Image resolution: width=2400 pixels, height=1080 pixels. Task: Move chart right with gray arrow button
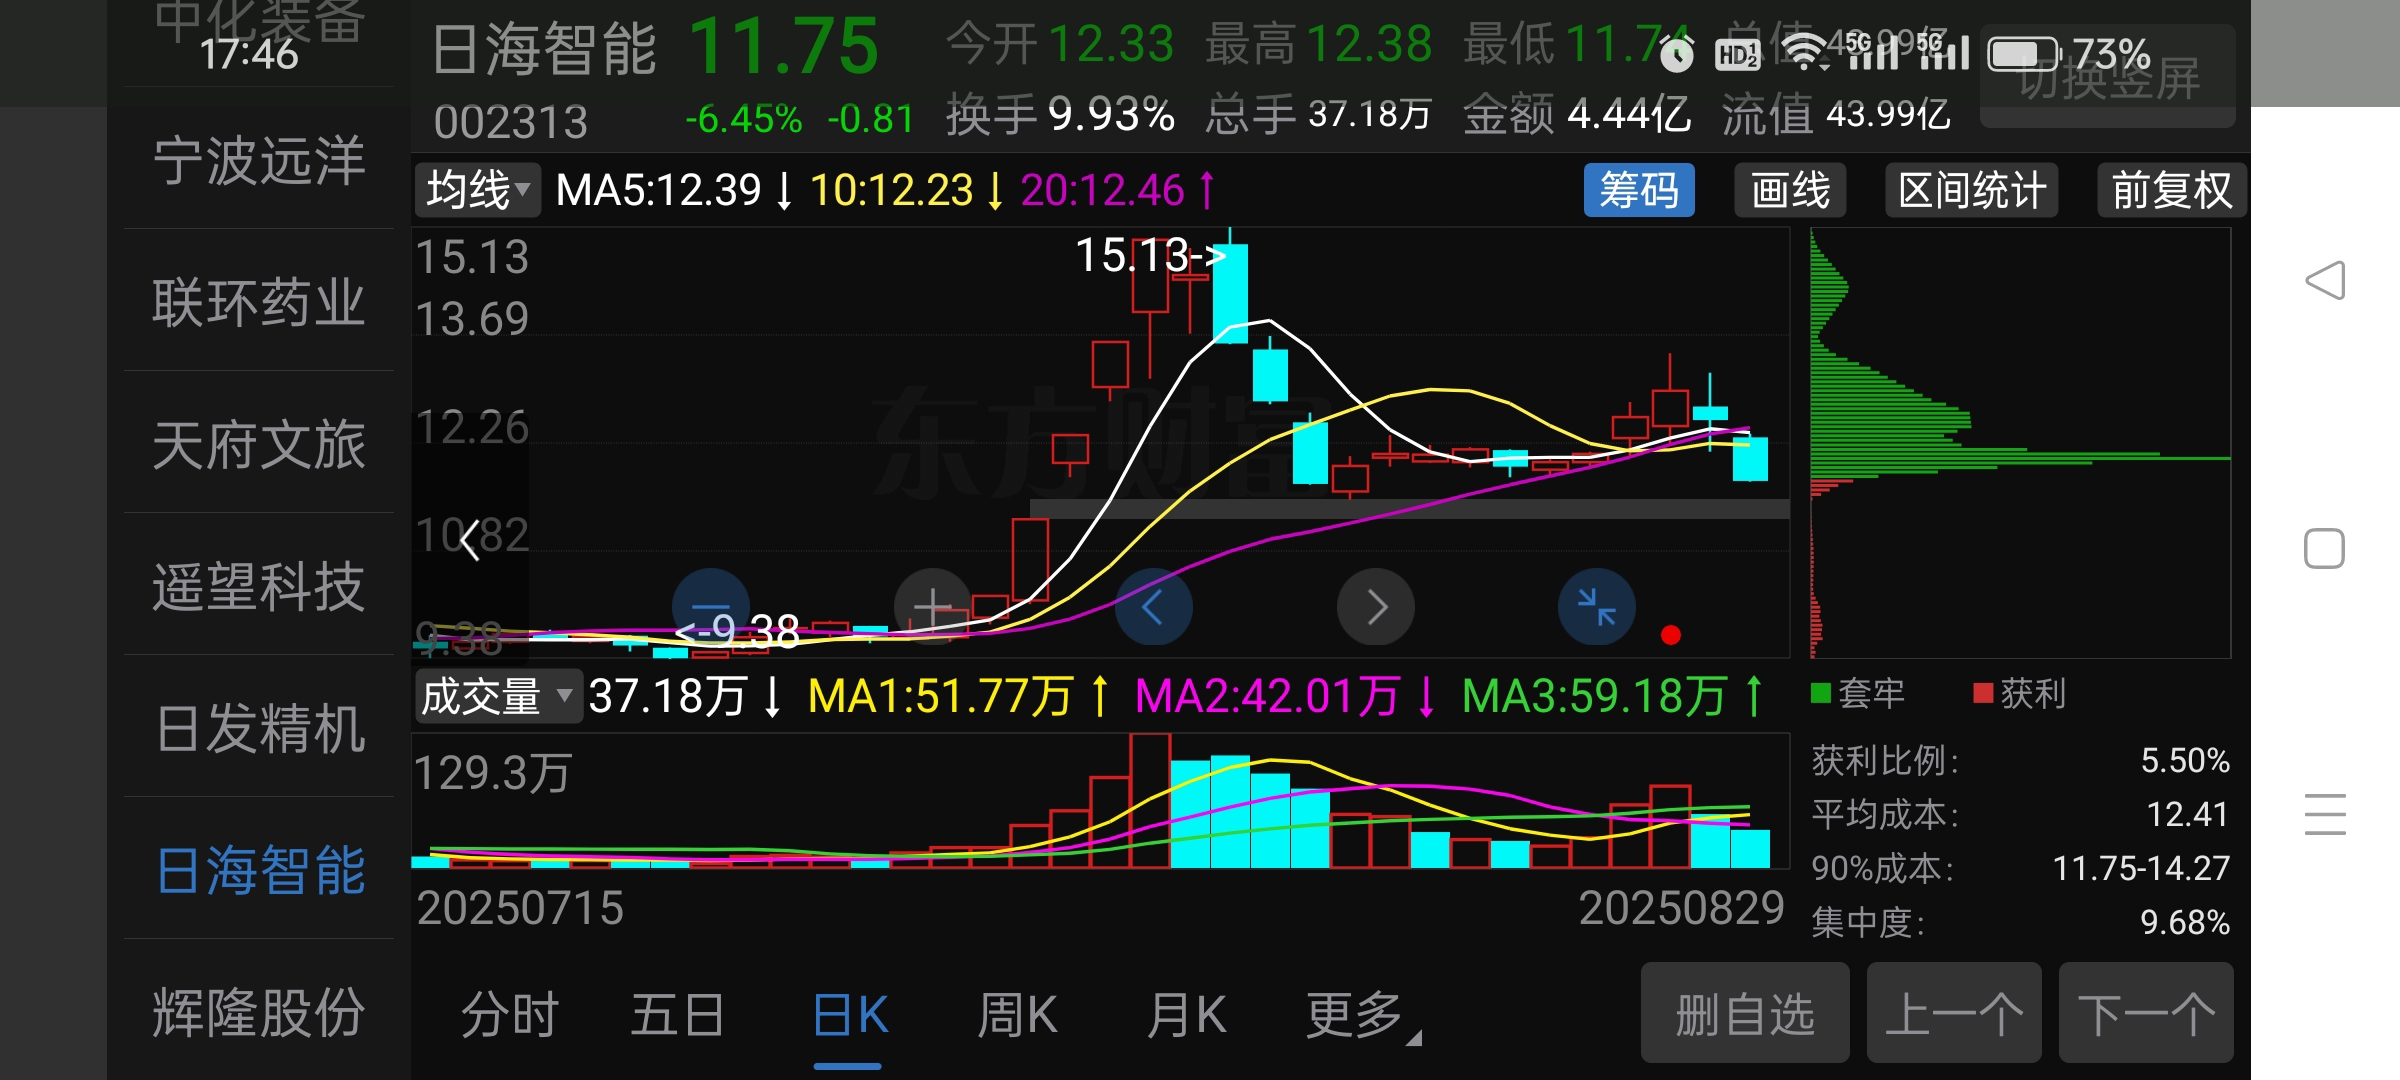pyautogui.click(x=1376, y=606)
